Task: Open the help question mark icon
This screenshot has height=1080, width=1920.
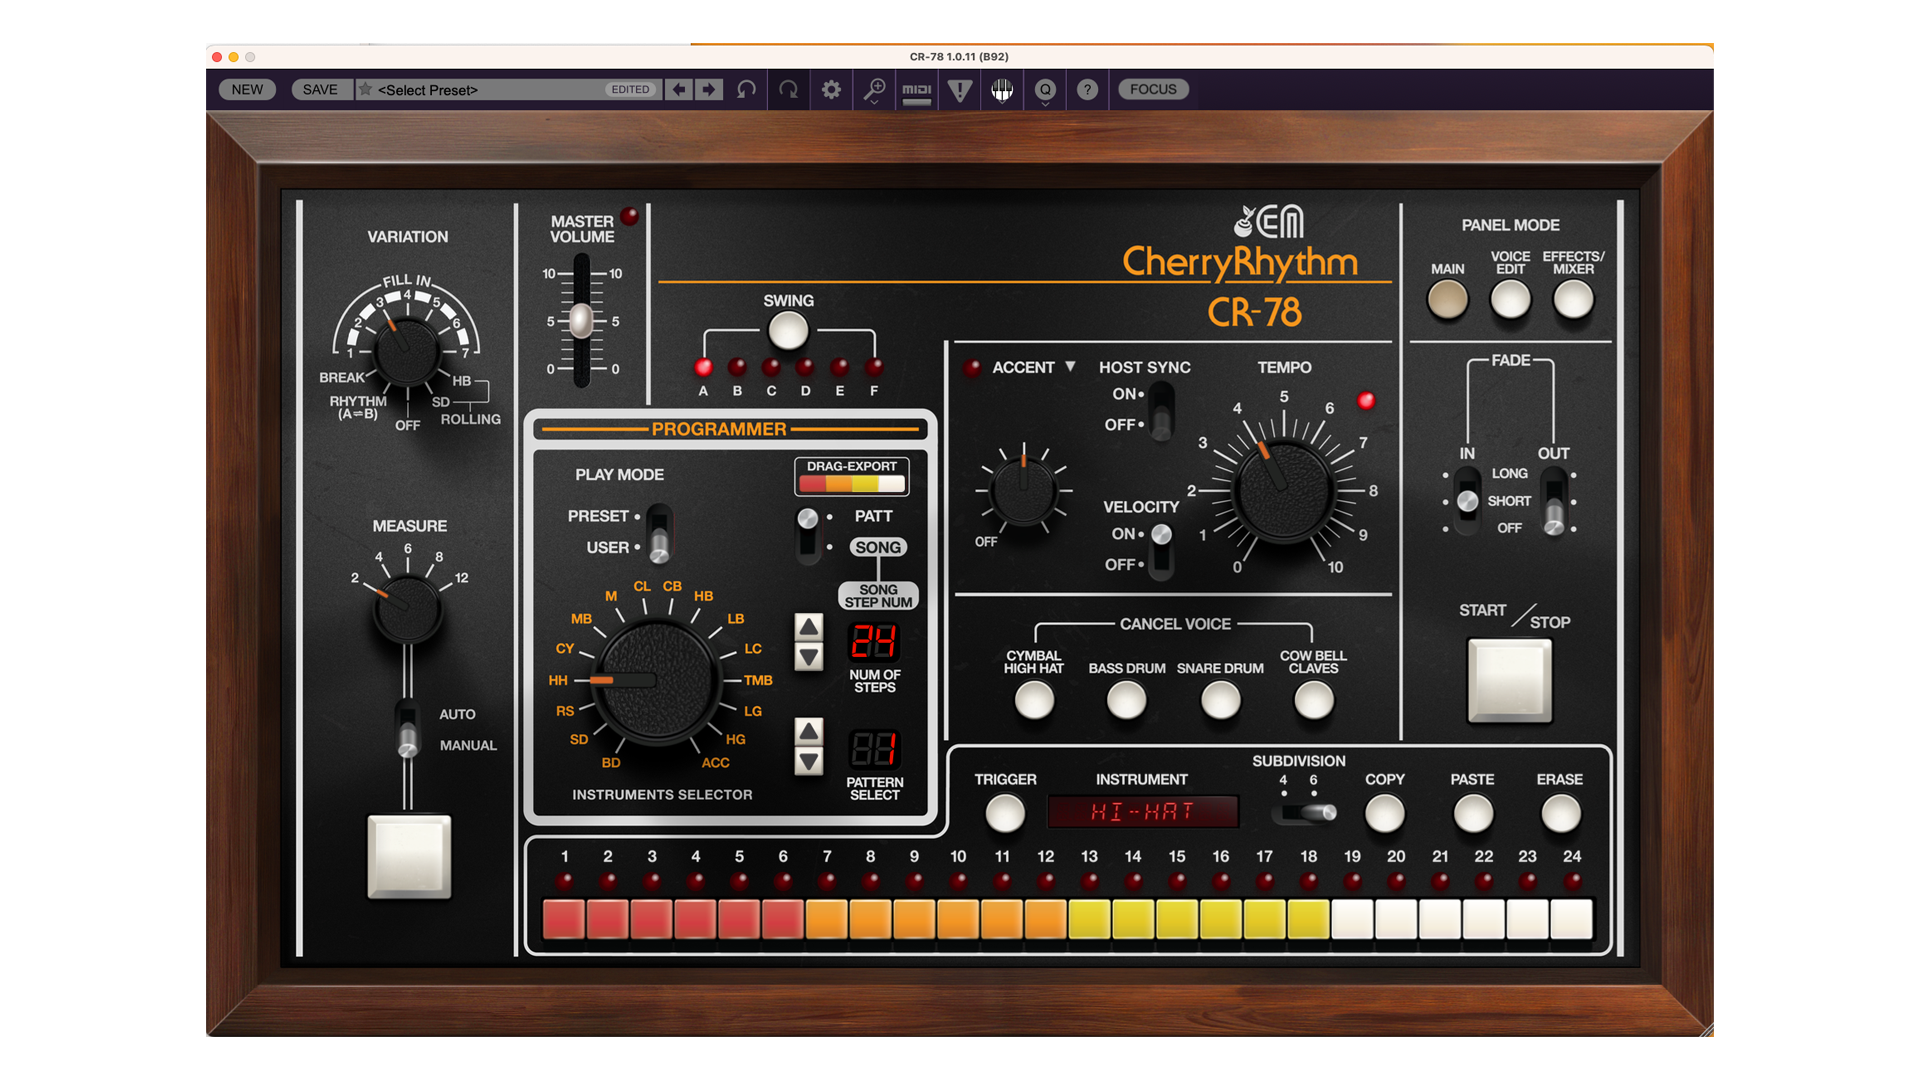Action: [1088, 90]
